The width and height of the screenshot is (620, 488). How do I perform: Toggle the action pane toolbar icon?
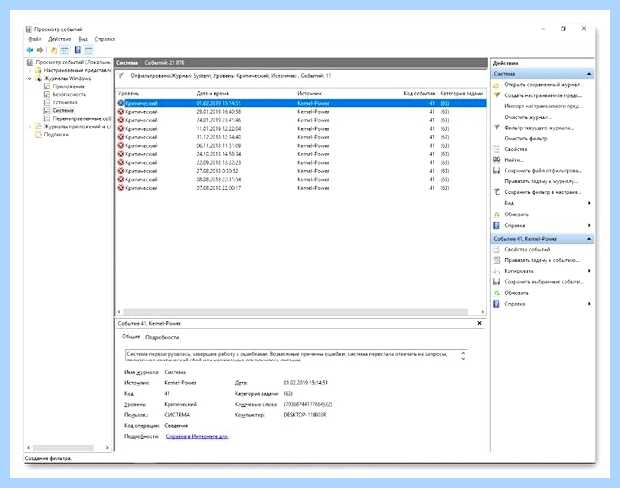click(89, 50)
